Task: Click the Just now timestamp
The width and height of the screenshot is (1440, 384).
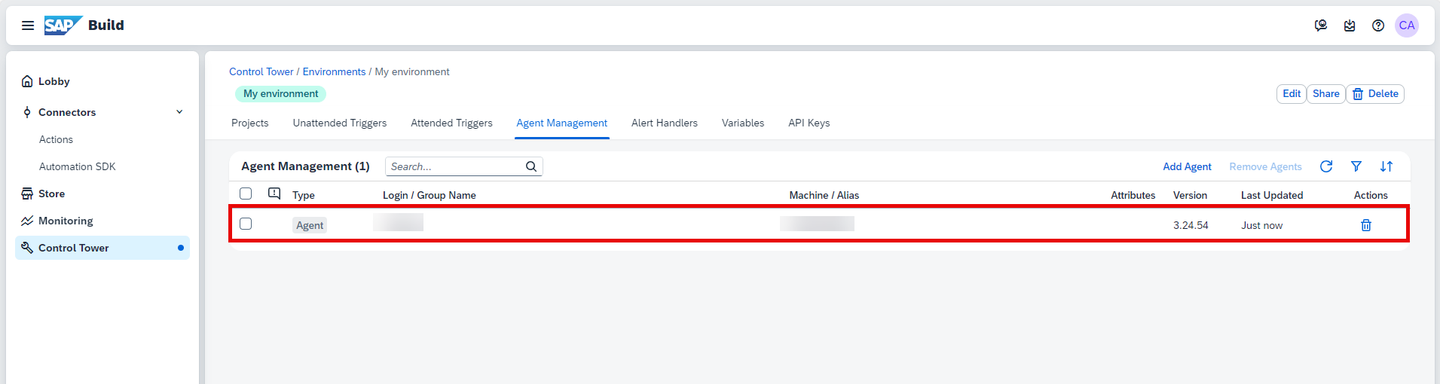Action: (1262, 225)
